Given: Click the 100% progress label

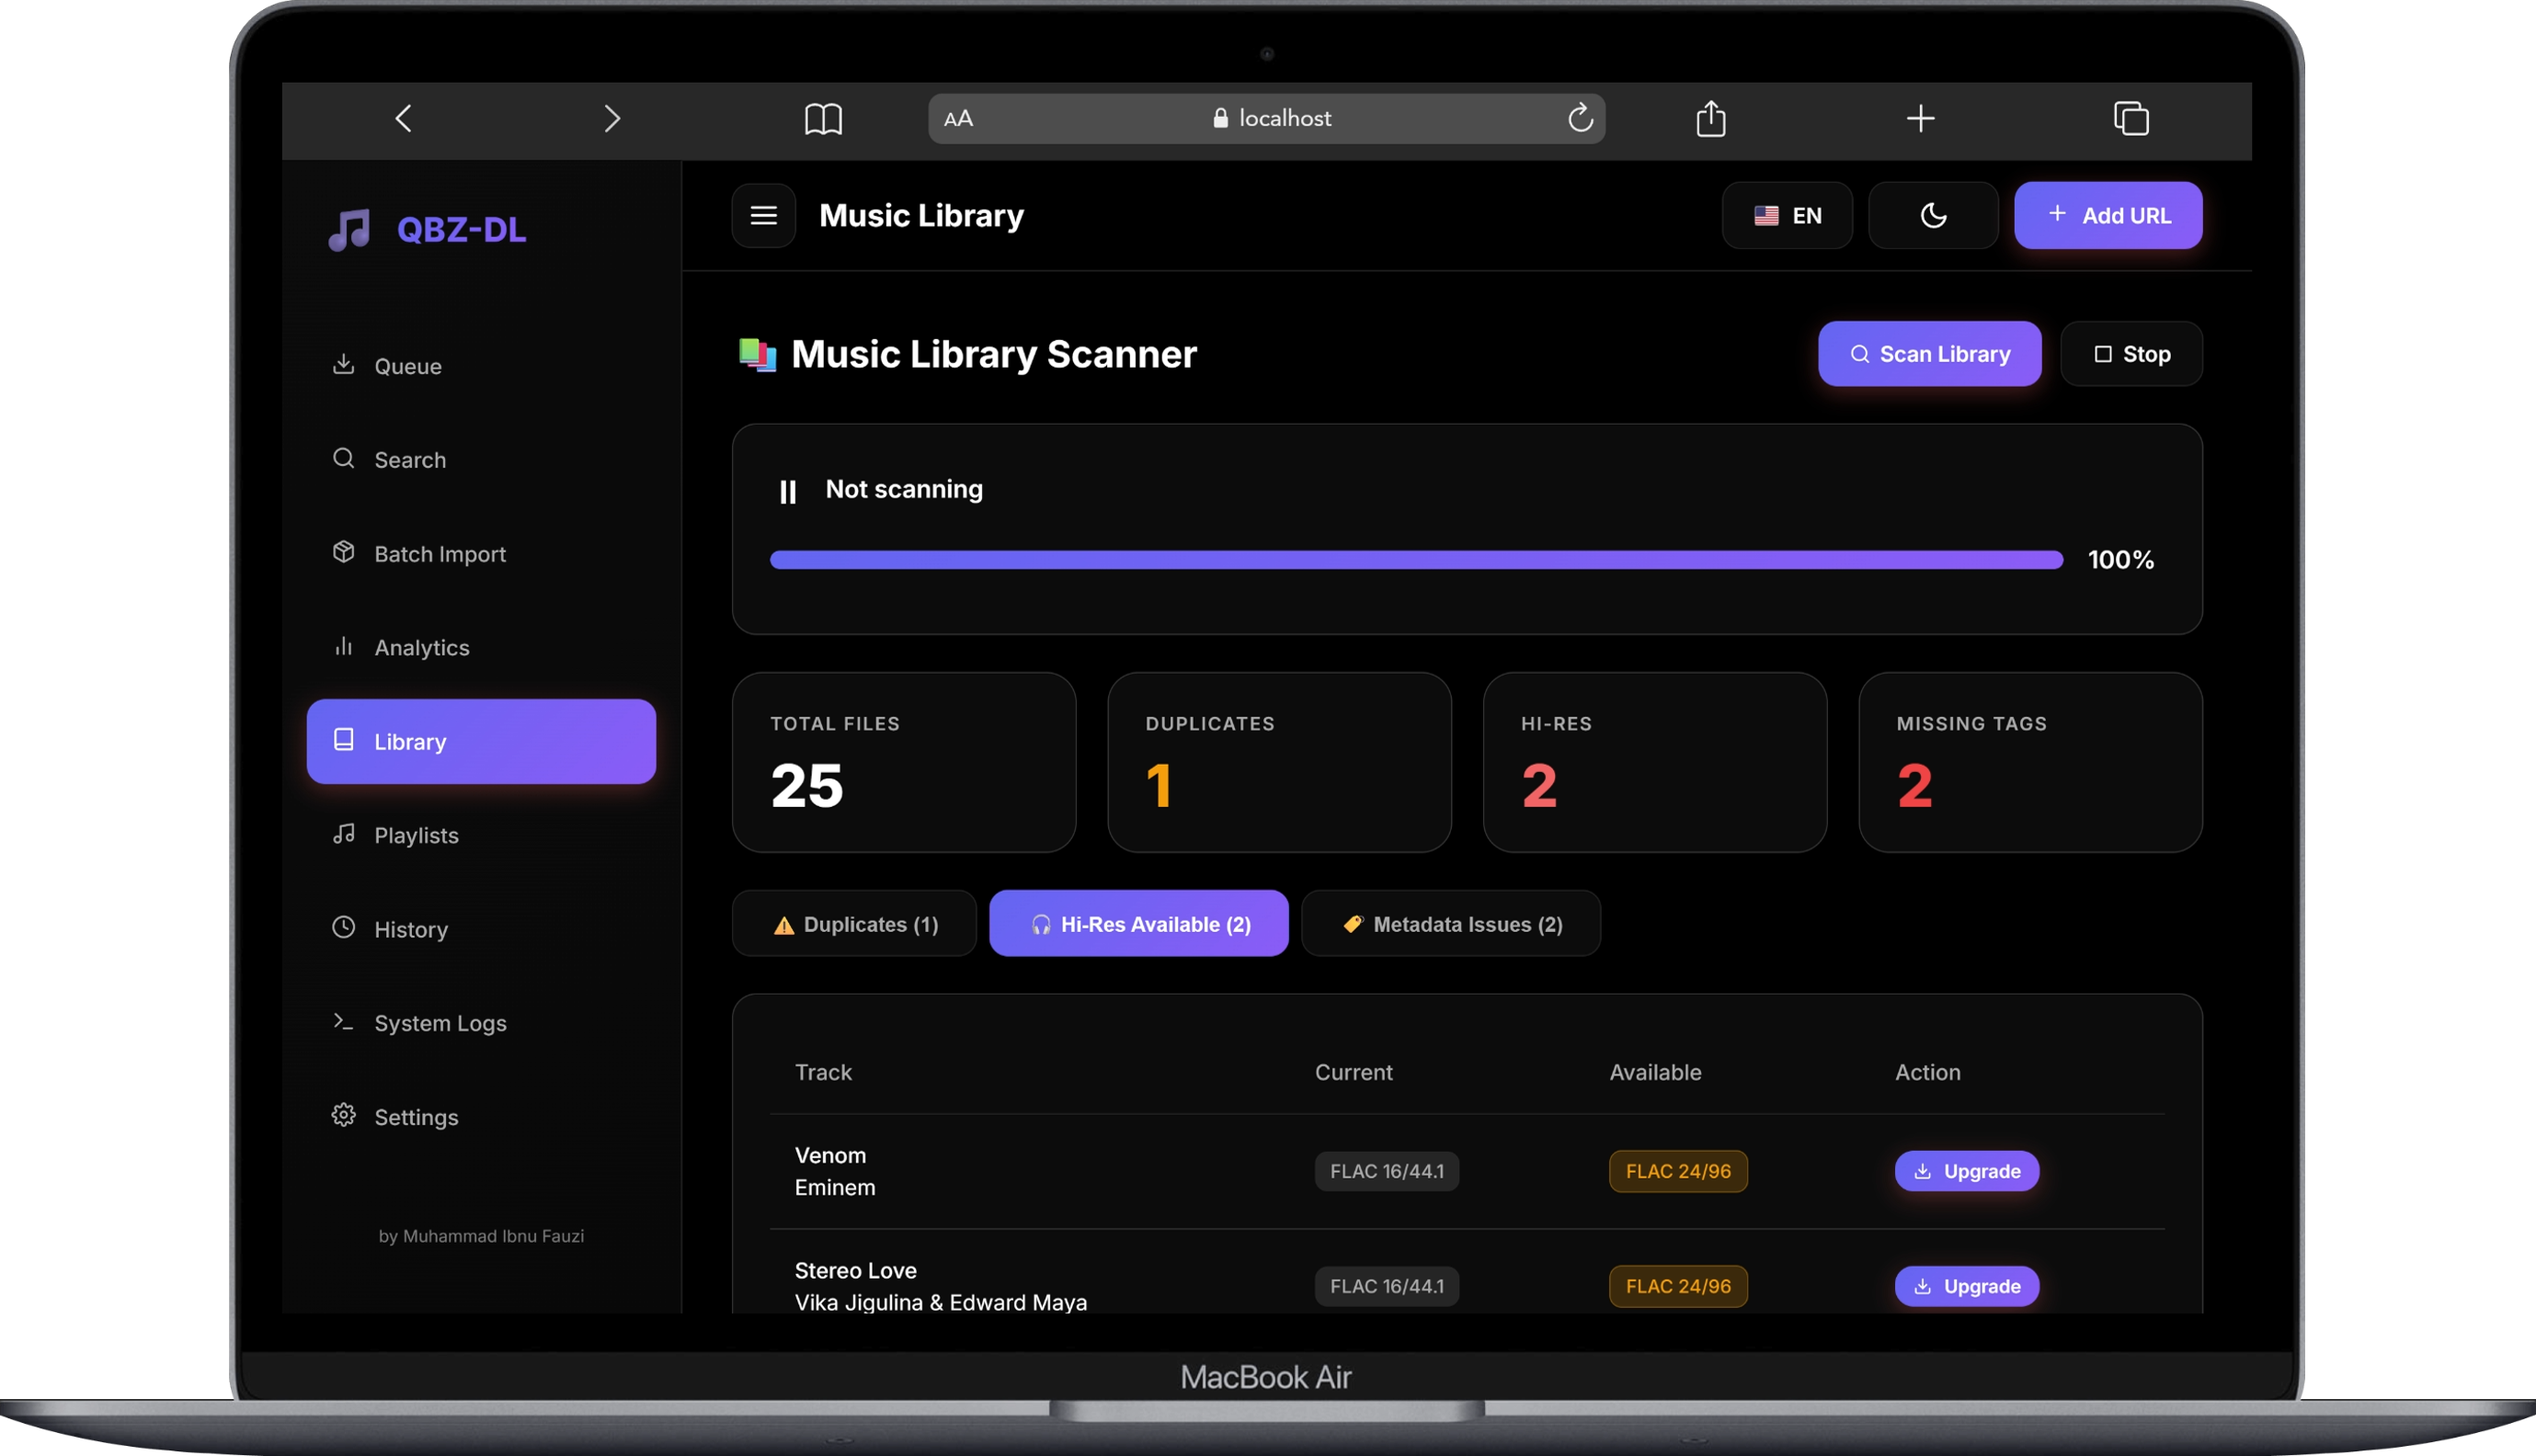Looking at the screenshot, I should coord(2120,560).
